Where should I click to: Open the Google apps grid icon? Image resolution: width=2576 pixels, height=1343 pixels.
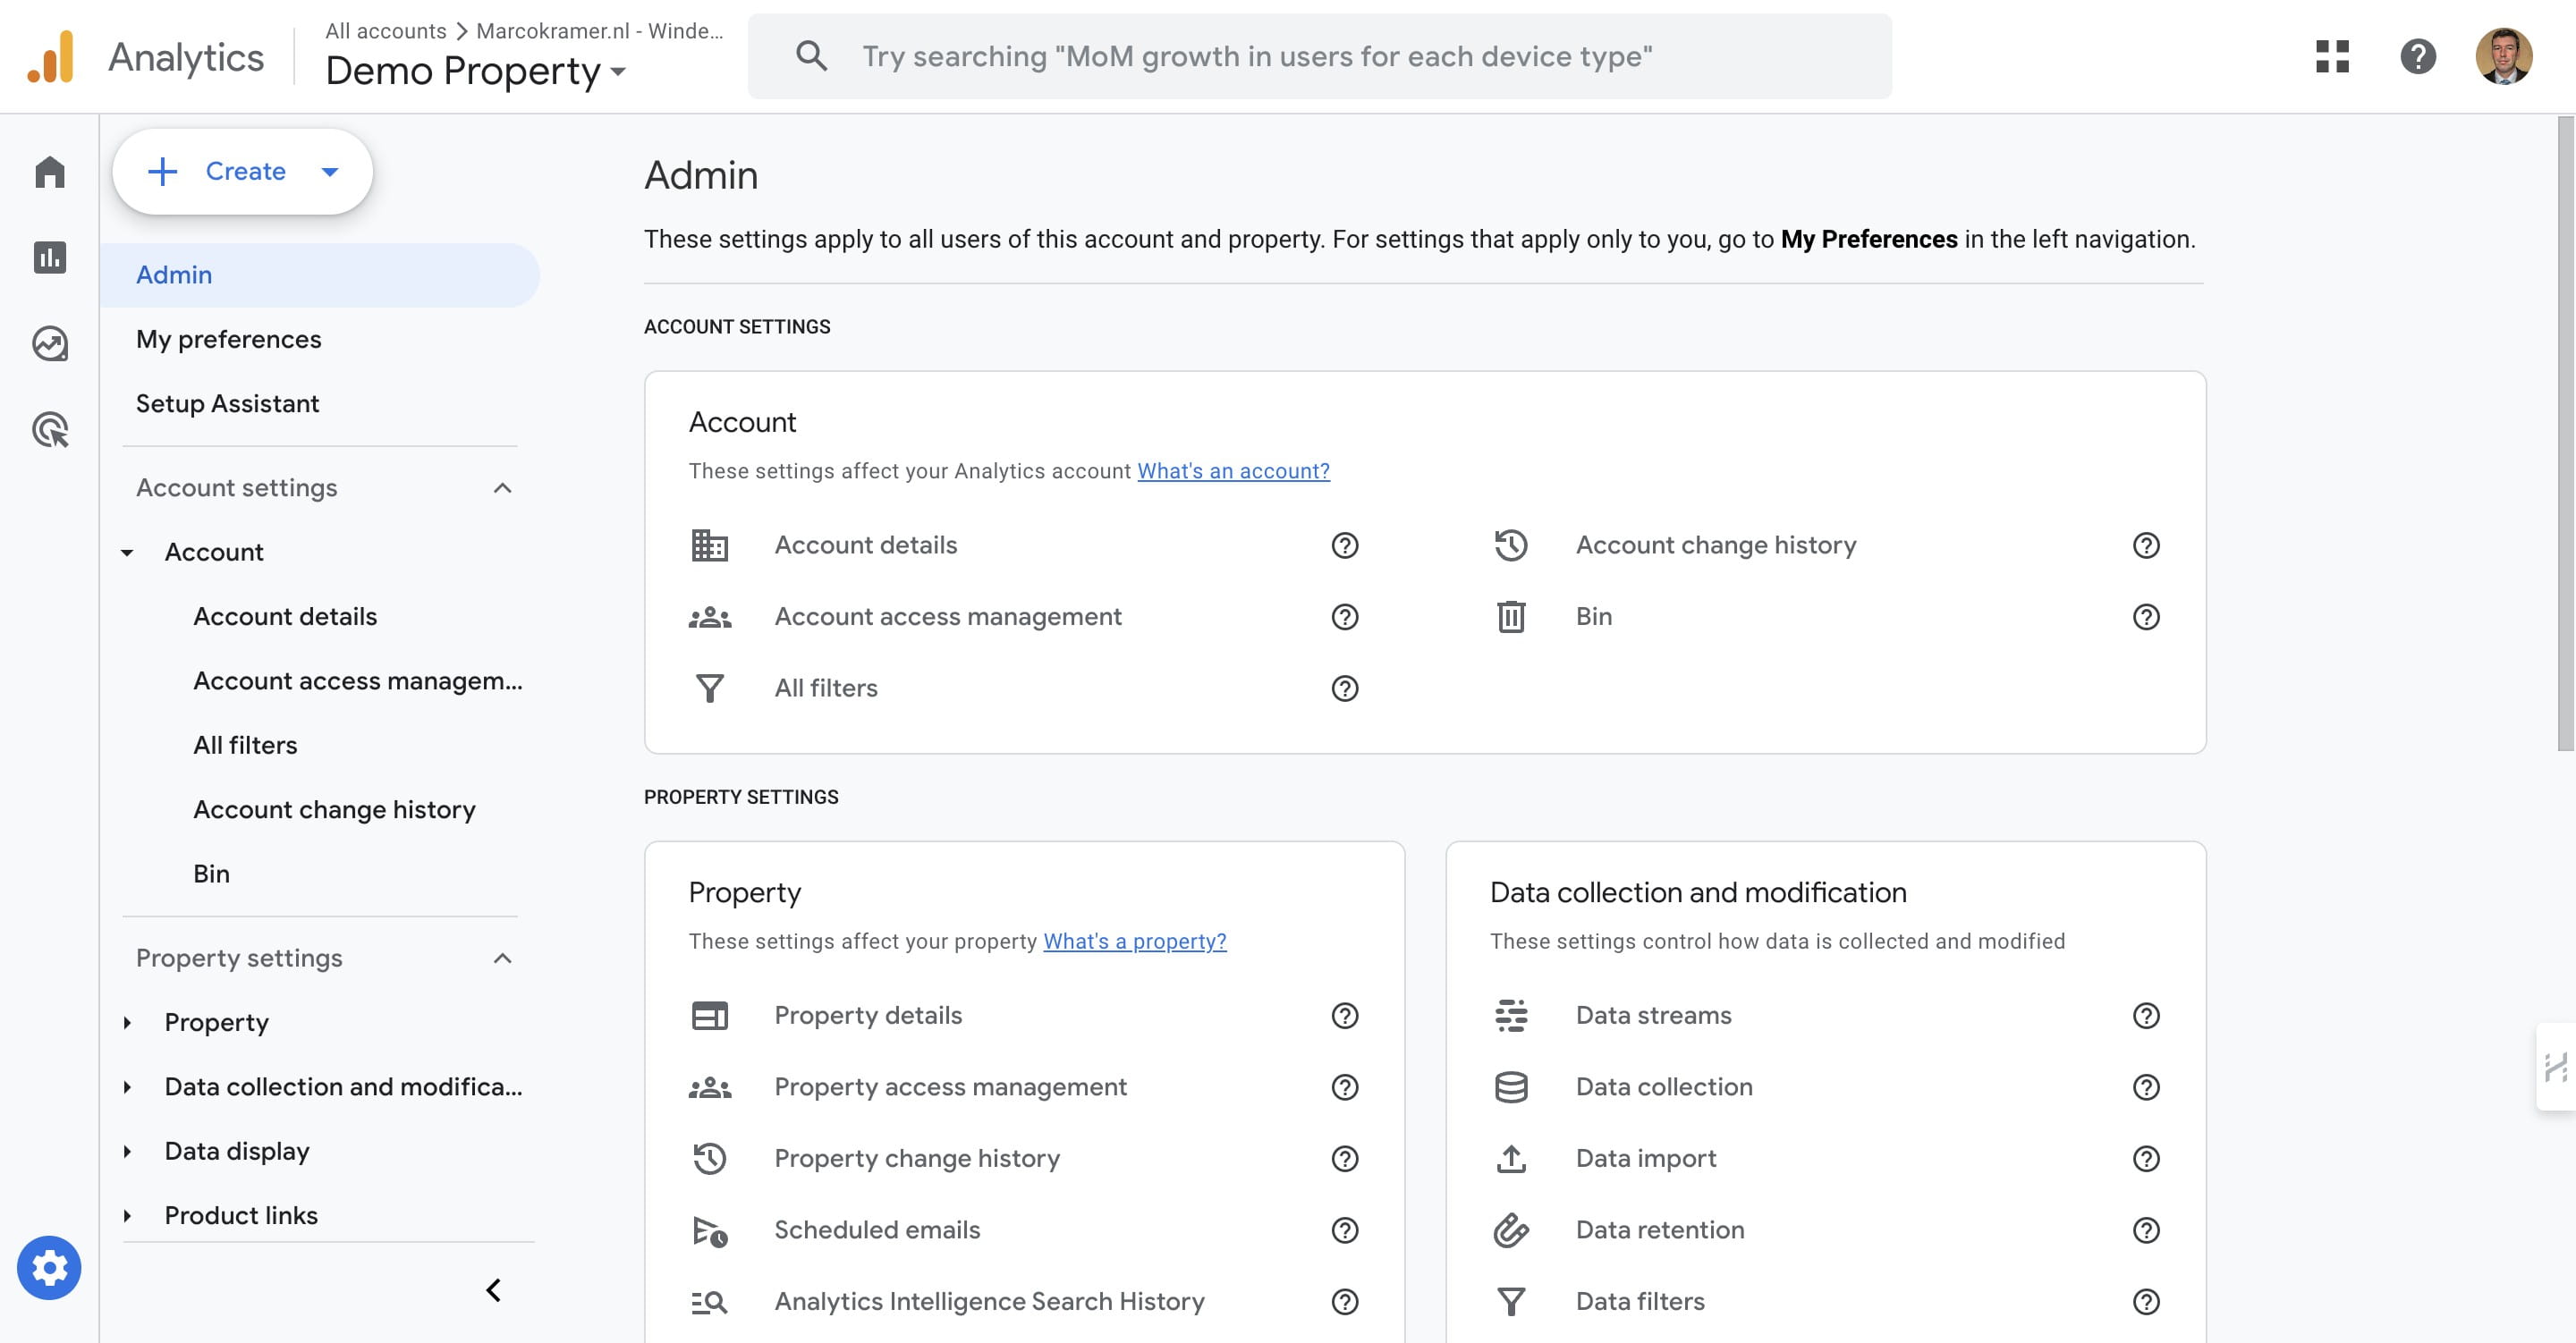pyautogui.click(x=2332, y=56)
